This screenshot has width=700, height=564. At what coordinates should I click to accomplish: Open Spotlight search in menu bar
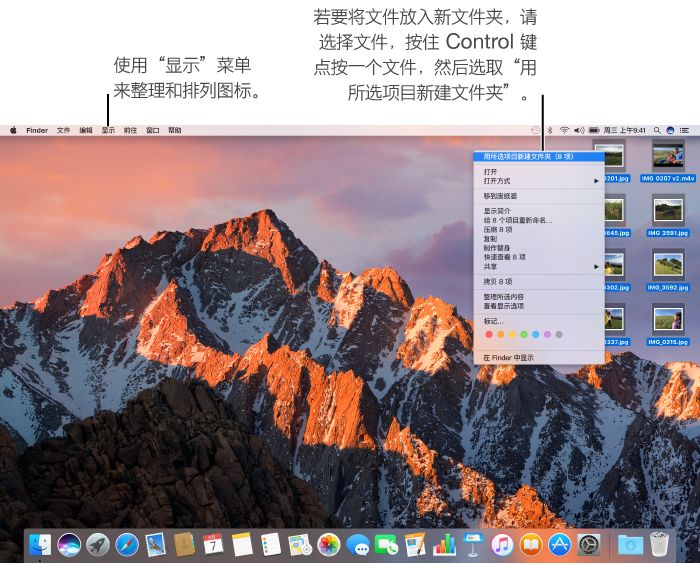click(x=657, y=130)
